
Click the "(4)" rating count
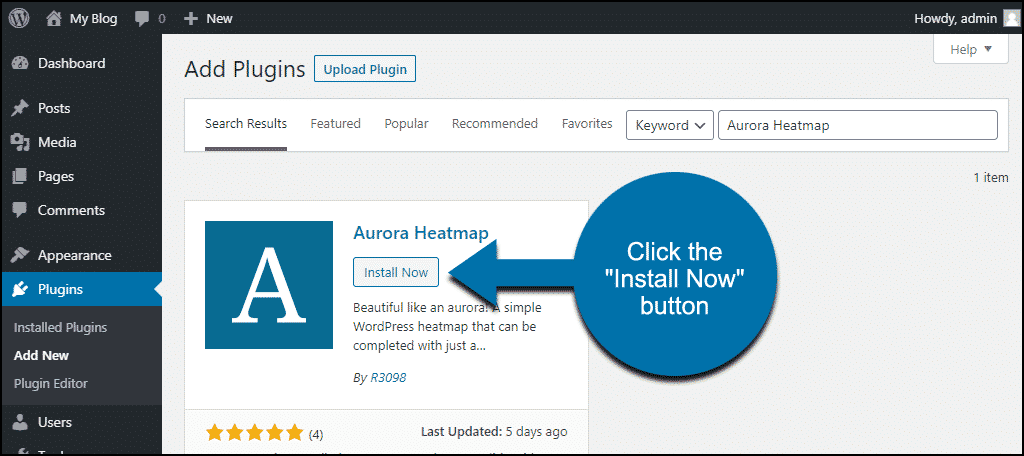[x=315, y=435]
